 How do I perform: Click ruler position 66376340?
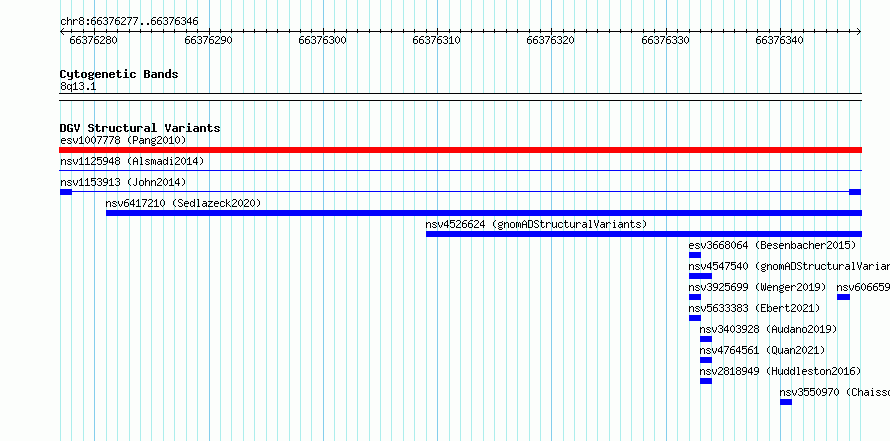[x=779, y=40]
